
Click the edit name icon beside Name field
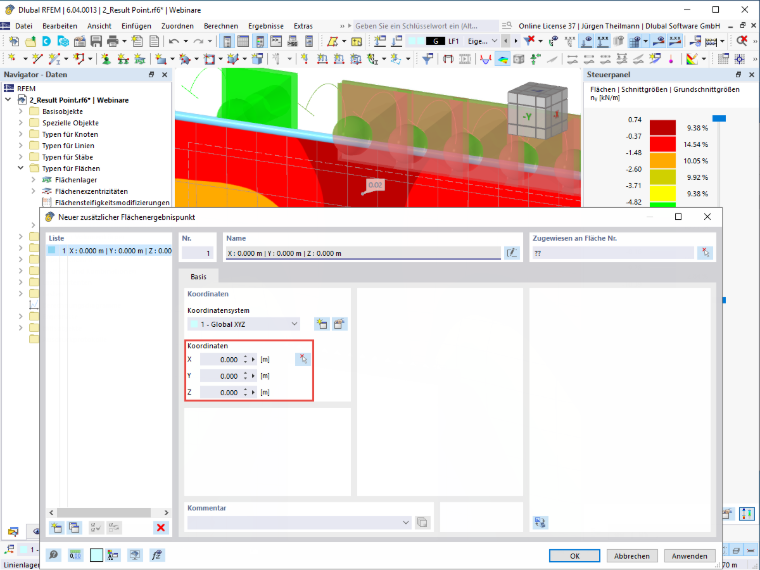(512, 253)
